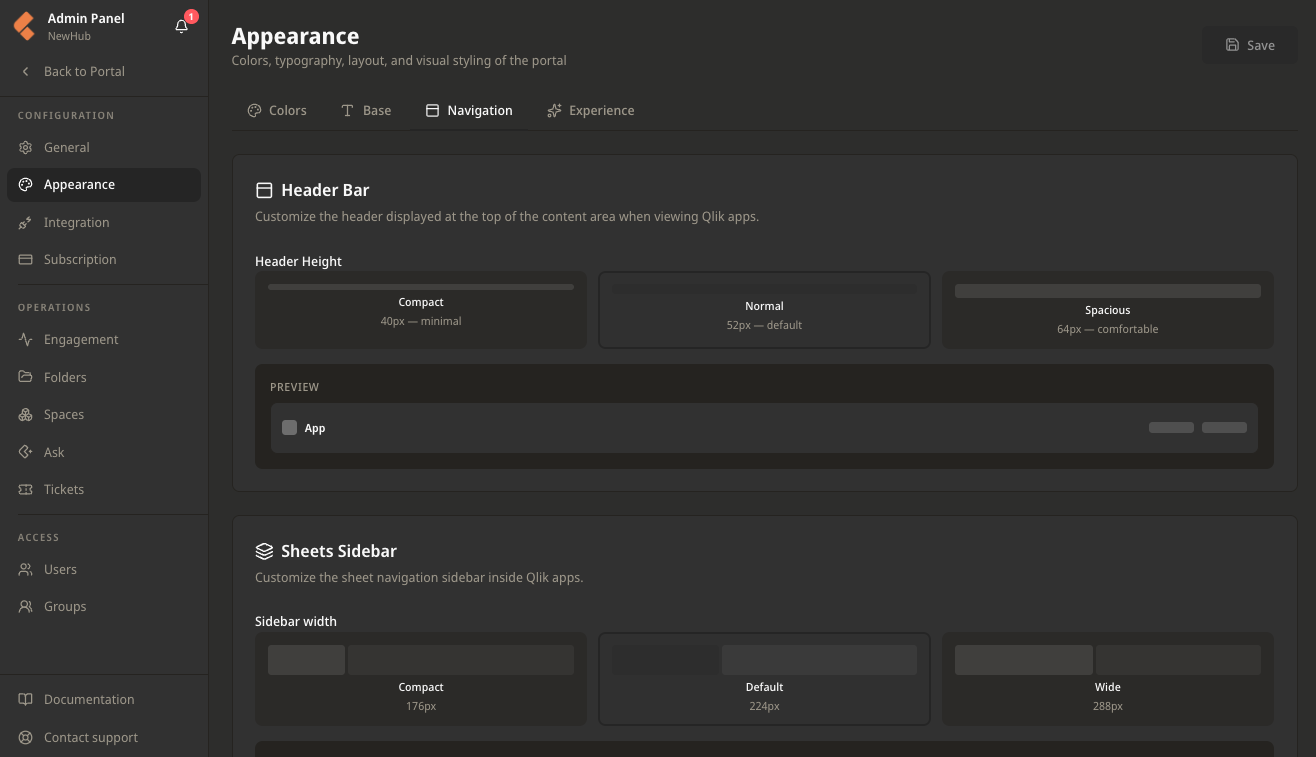Click the Tickets ticket icon
The width and height of the screenshot is (1316, 757).
coord(26,490)
